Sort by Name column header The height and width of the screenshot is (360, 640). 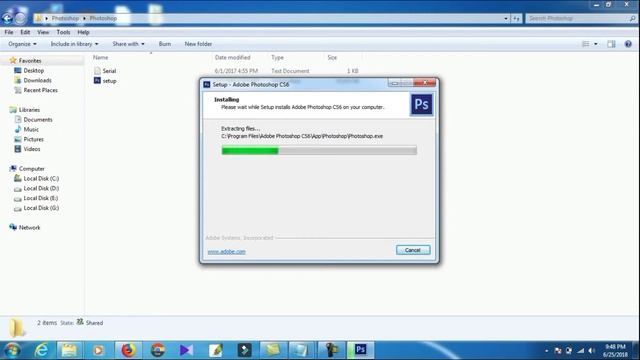coord(100,58)
